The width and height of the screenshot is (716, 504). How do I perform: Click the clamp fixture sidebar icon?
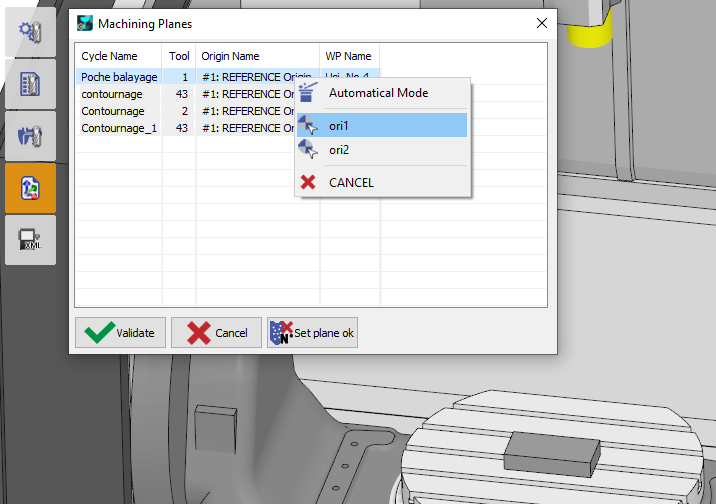[30, 136]
